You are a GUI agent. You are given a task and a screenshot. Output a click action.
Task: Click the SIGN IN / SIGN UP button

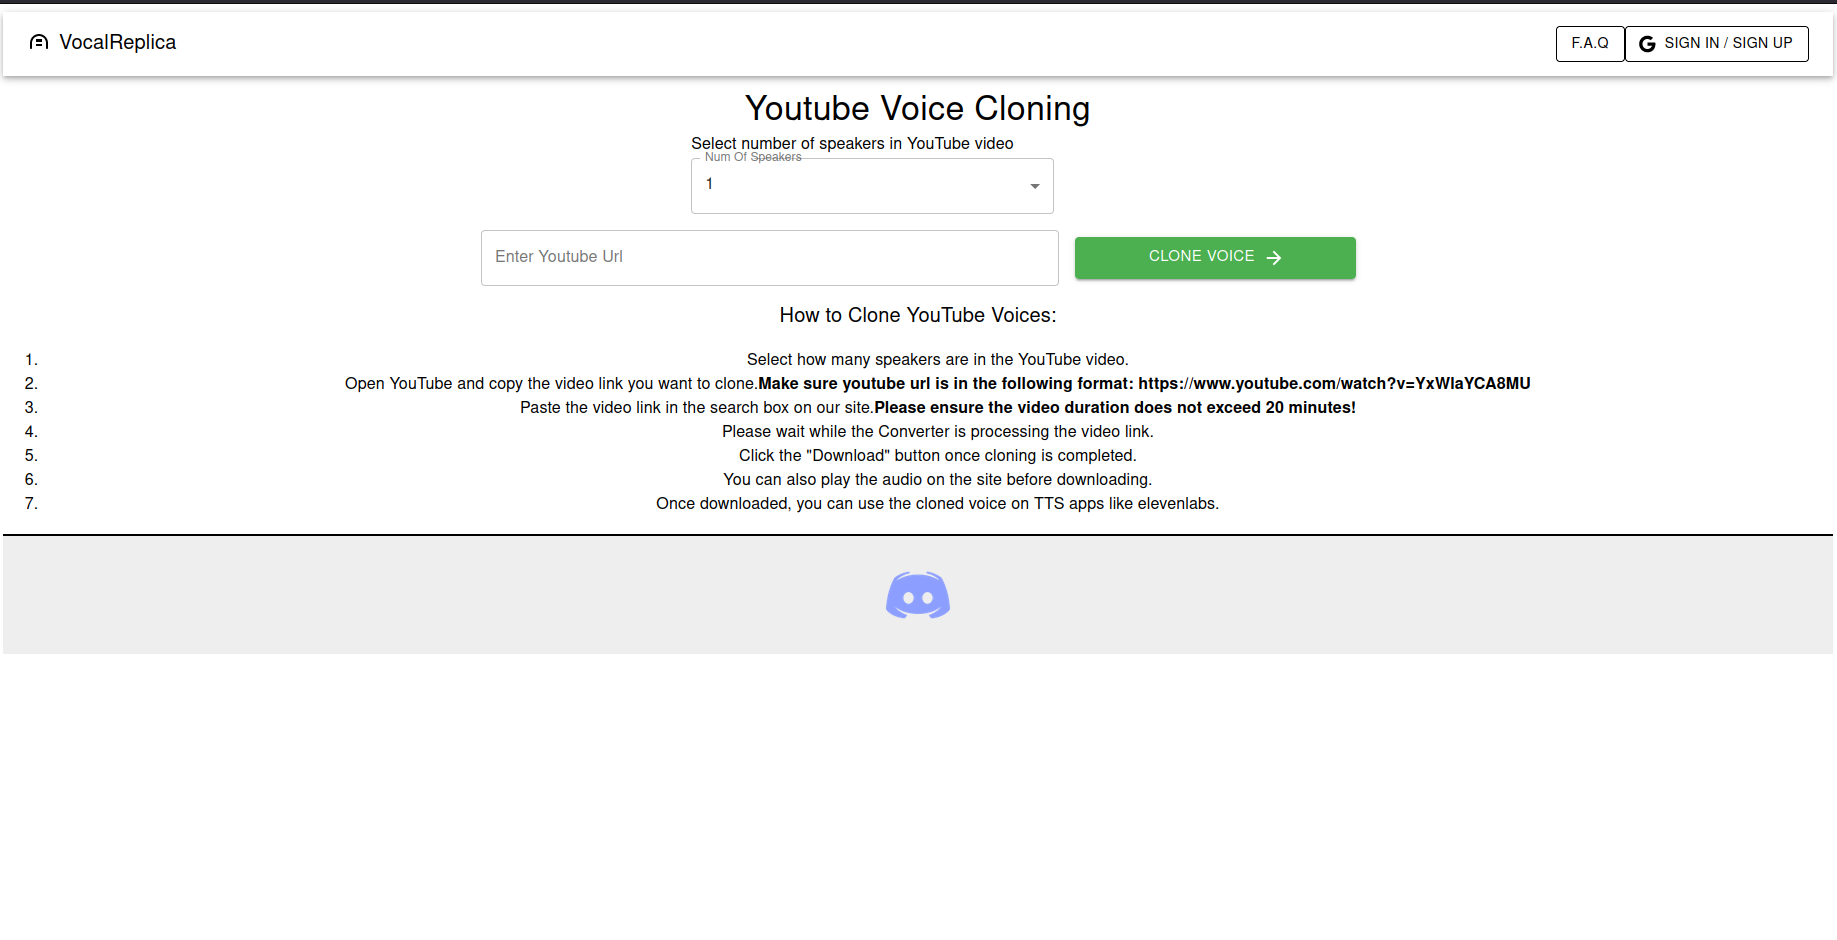pos(1717,43)
